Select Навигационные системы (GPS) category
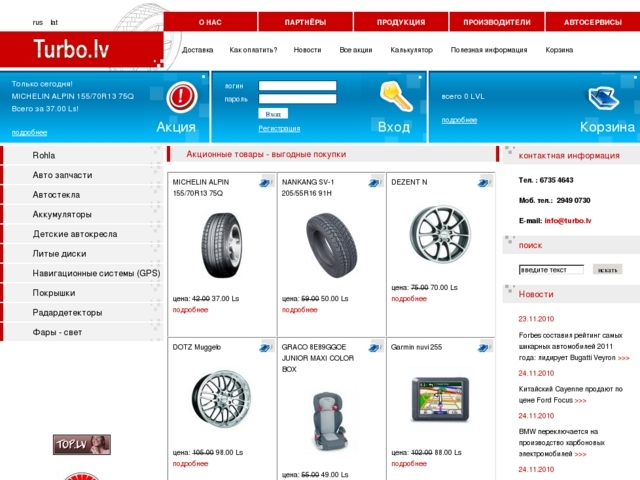This screenshot has width=640, height=480. 83,273
